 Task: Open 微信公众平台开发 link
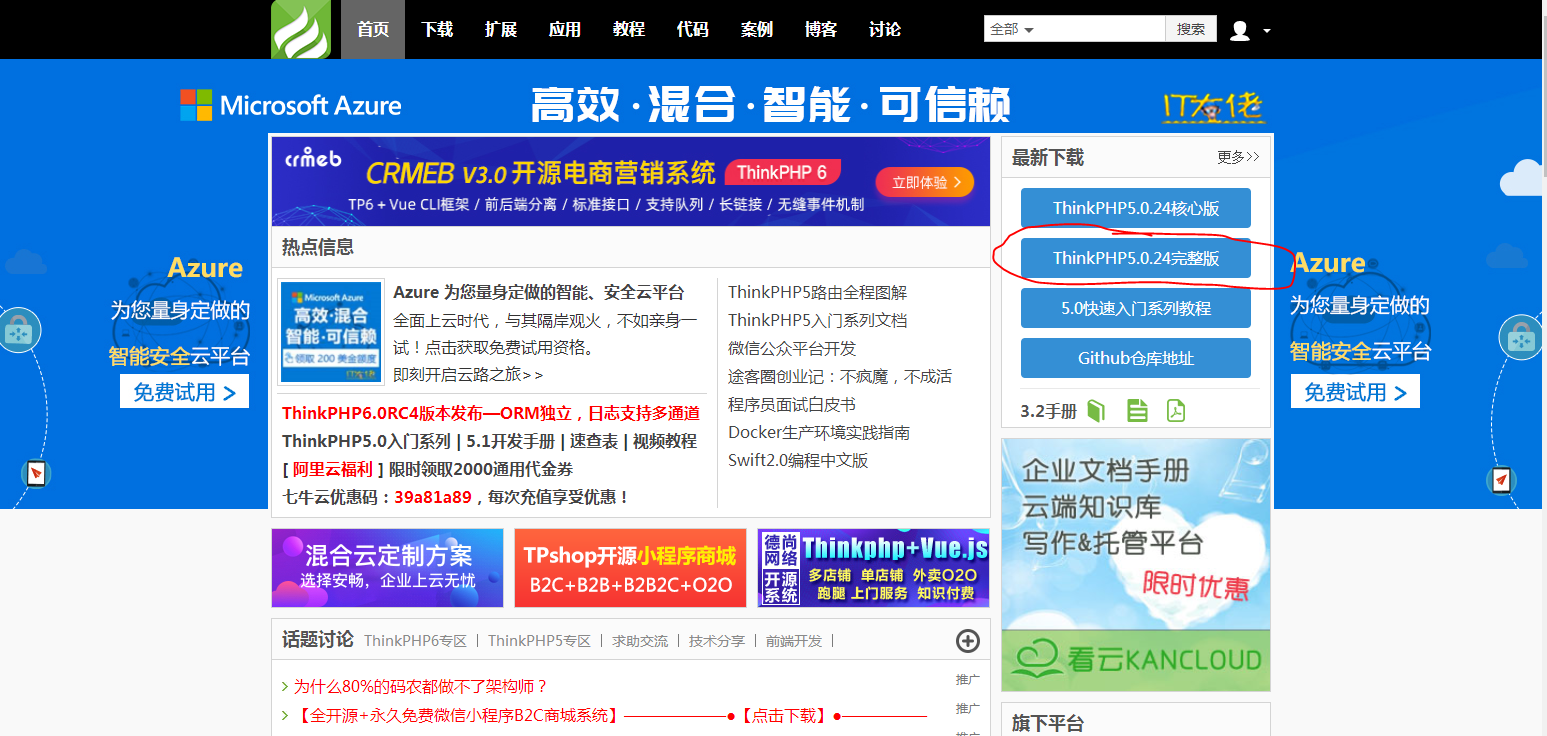[792, 348]
